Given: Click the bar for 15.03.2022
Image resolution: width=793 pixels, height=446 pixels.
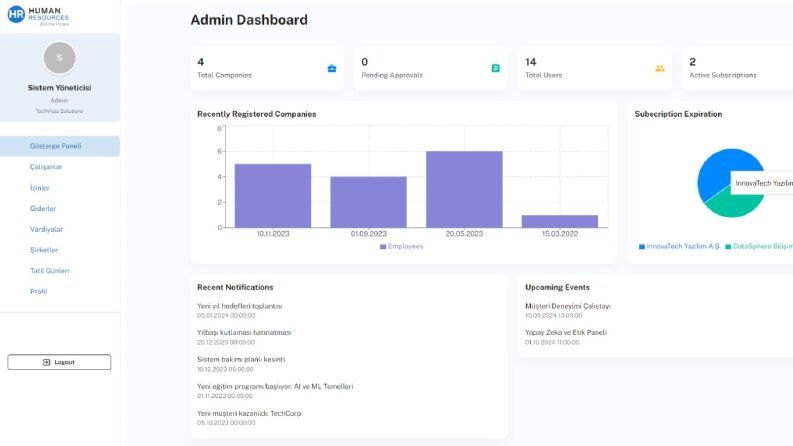Looking at the screenshot, I should (560, 221).
